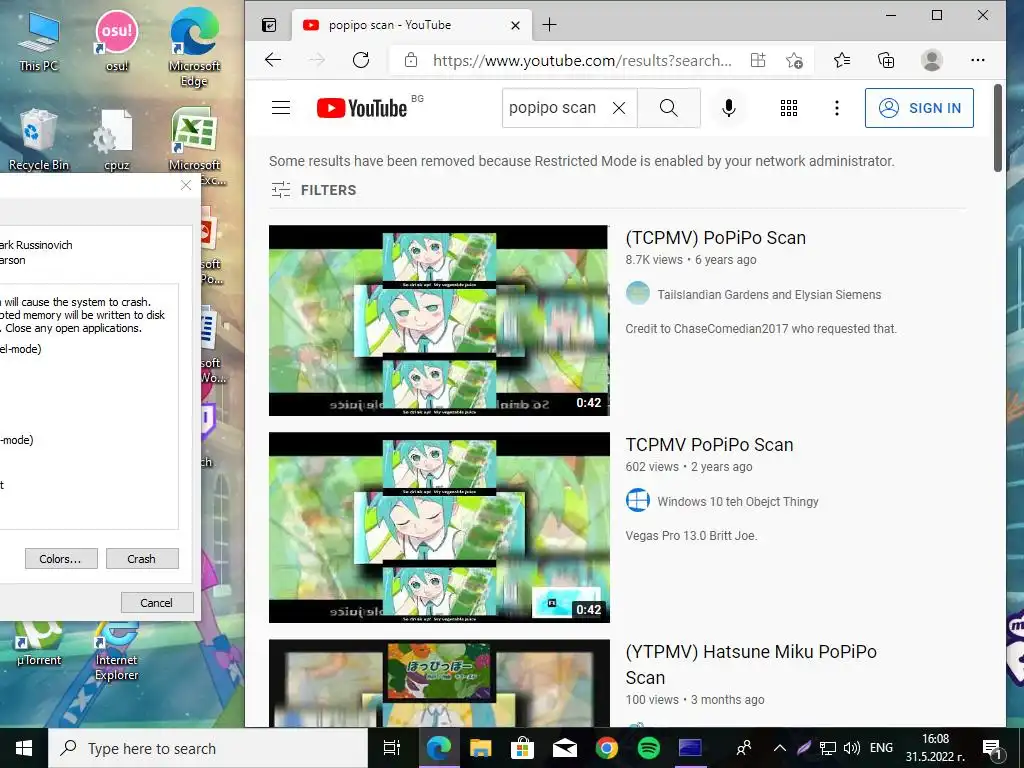Select the Edge address bar URL
Viewport: 1024px width, 768px height.
(582, 61)
